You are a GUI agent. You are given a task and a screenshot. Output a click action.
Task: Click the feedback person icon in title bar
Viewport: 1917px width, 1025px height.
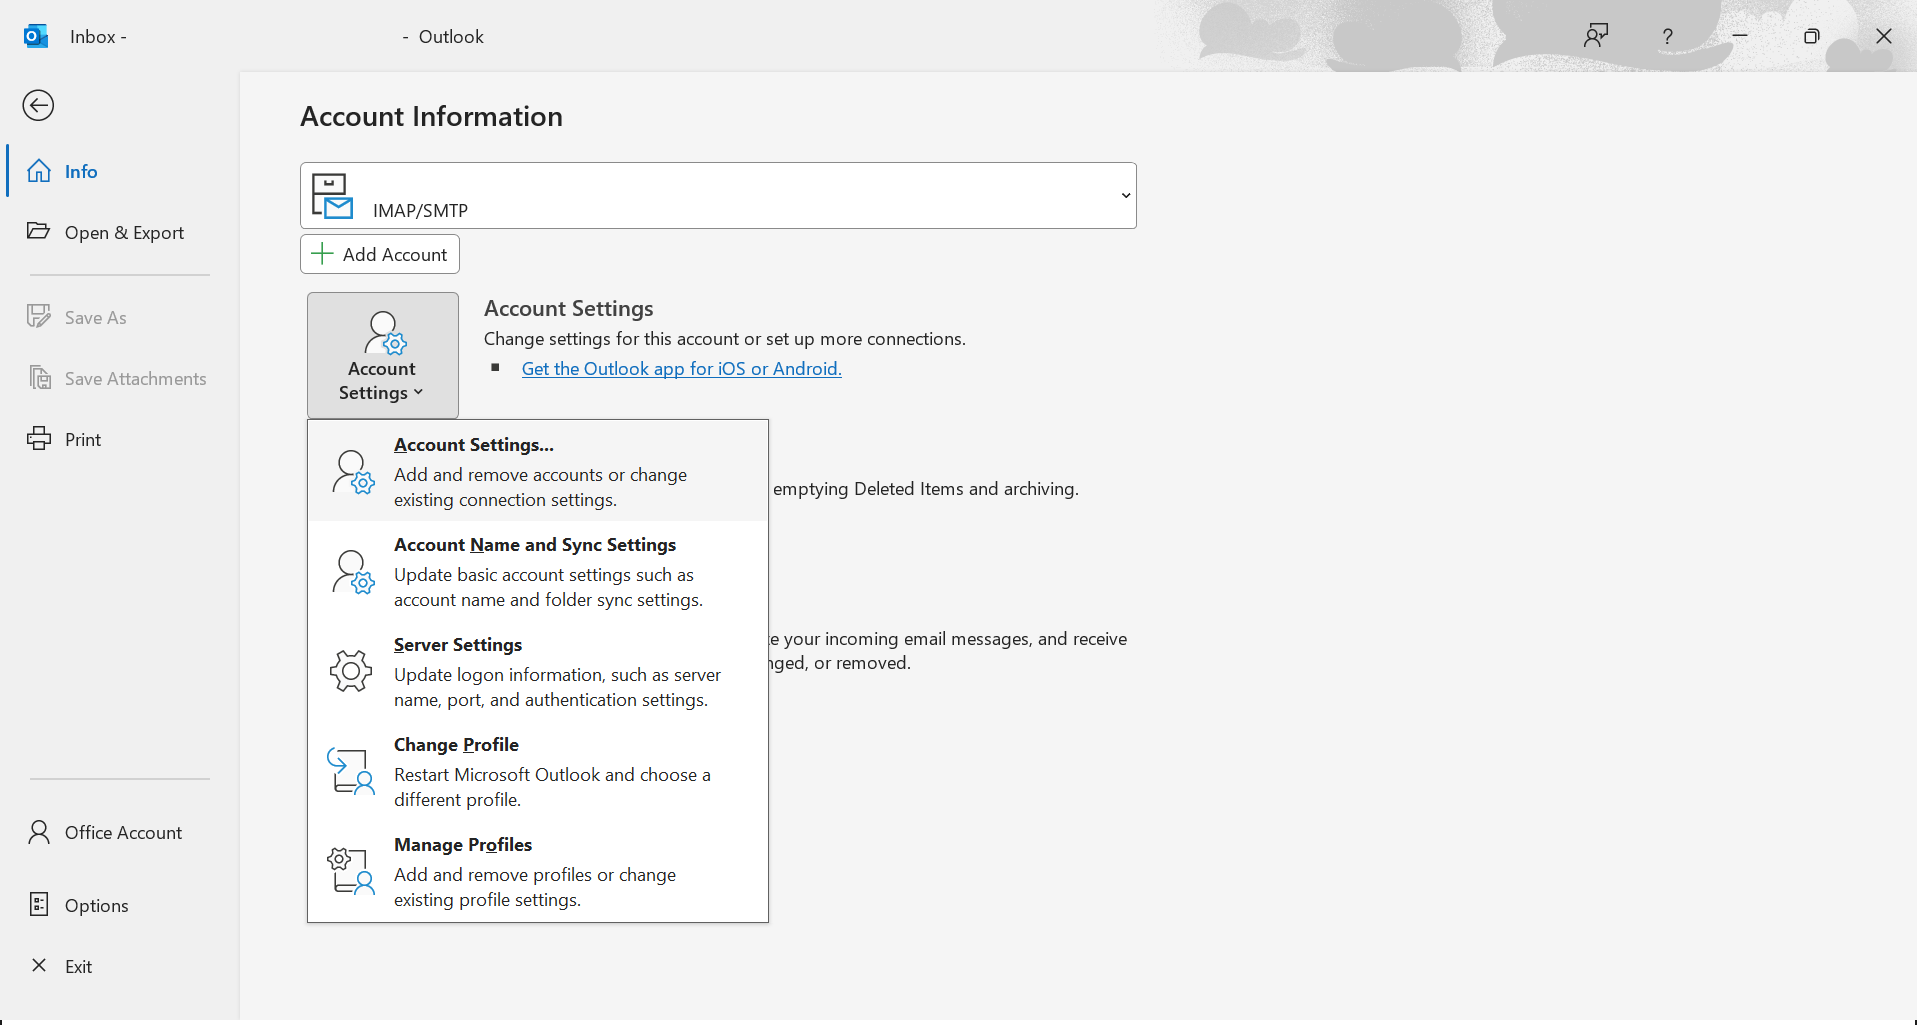coord(1596,36)
